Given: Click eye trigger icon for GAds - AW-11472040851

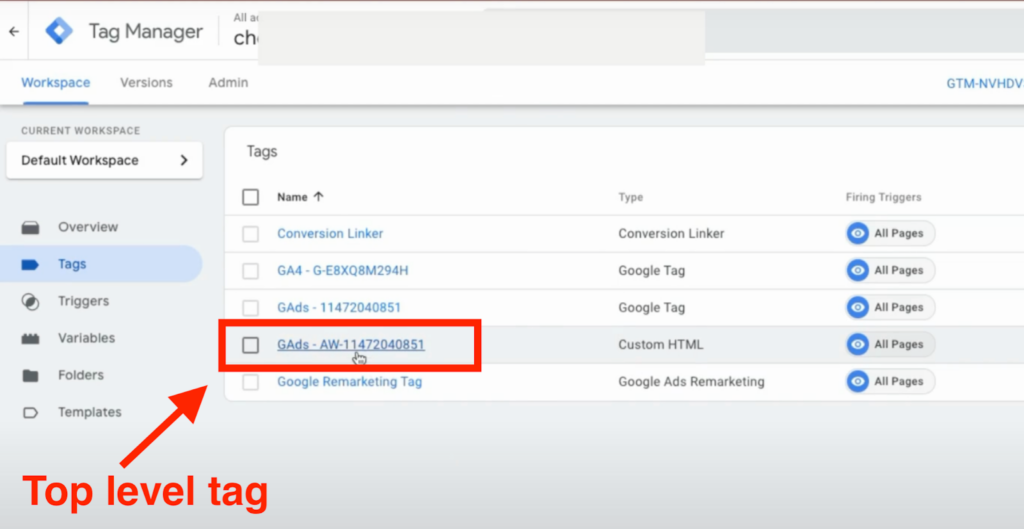Looking at the screenshot, I should pyautogui.click(x=857, y=344).
